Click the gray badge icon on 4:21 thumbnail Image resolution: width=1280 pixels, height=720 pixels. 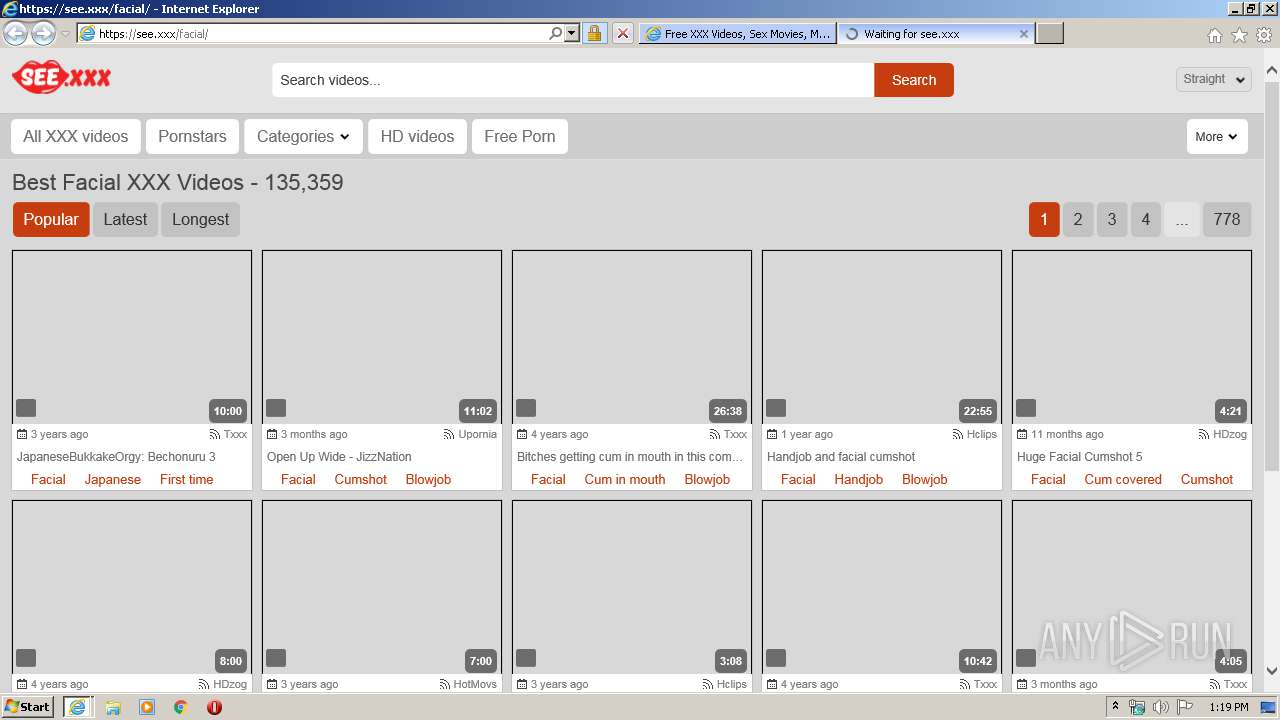1026,408
